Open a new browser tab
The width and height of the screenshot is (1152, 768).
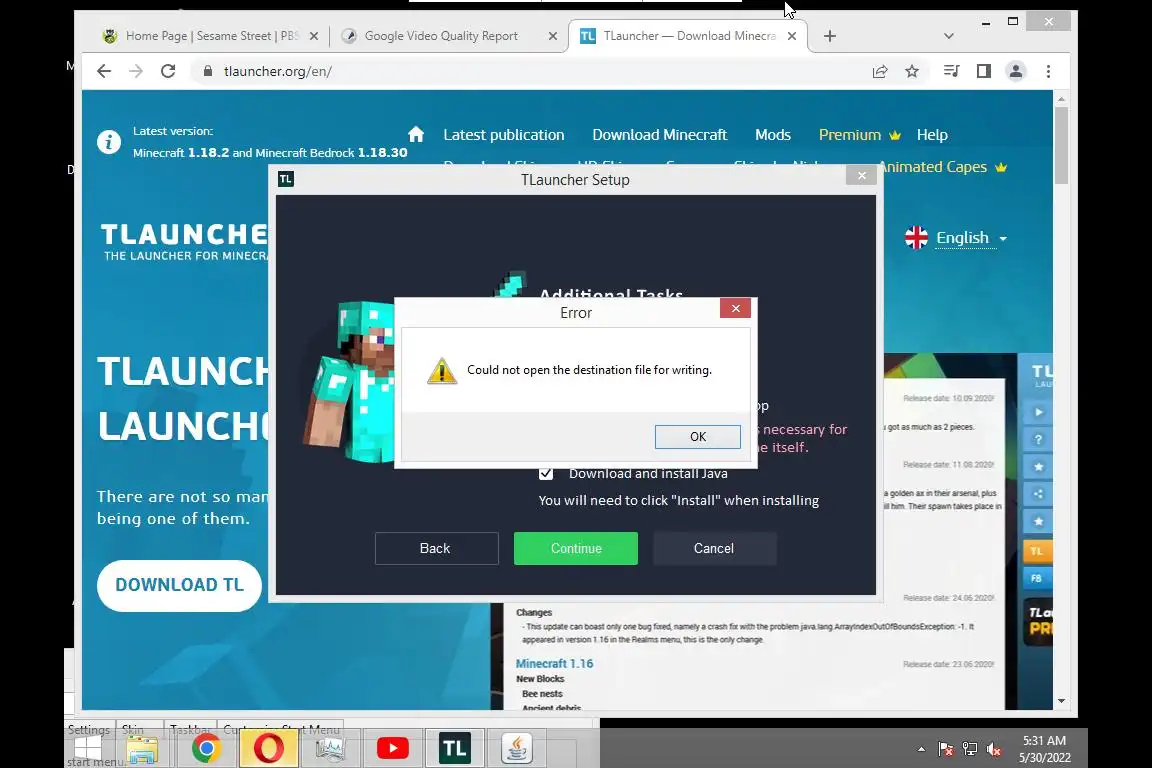(x=829, y=36)
